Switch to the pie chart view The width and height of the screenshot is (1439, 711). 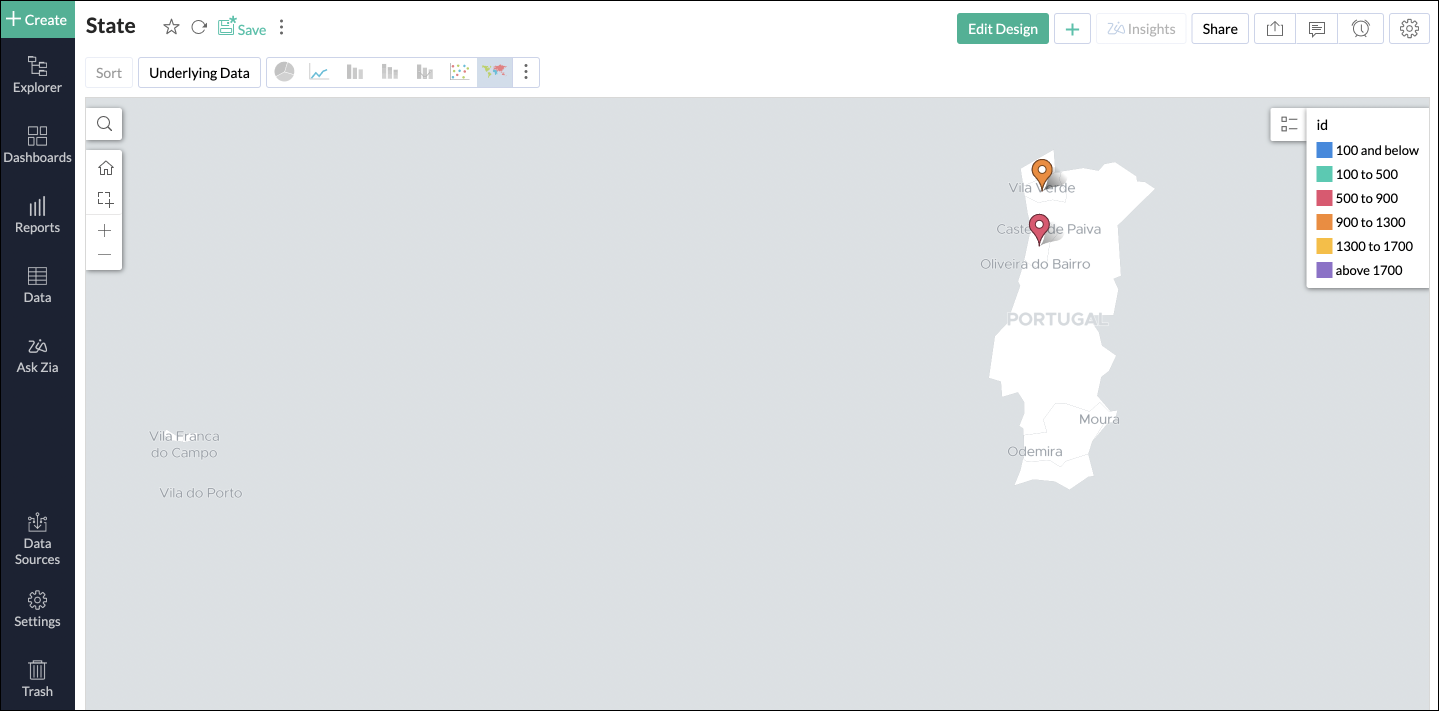285,71
